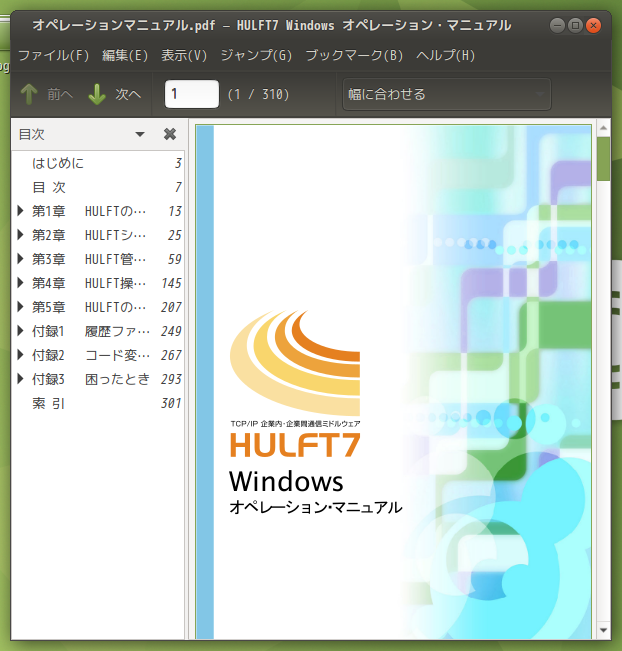Expand the 付録1 outline entry
The height and width of the screenshot is (651, 622).
pyautogui.click(x=20, y=331)
